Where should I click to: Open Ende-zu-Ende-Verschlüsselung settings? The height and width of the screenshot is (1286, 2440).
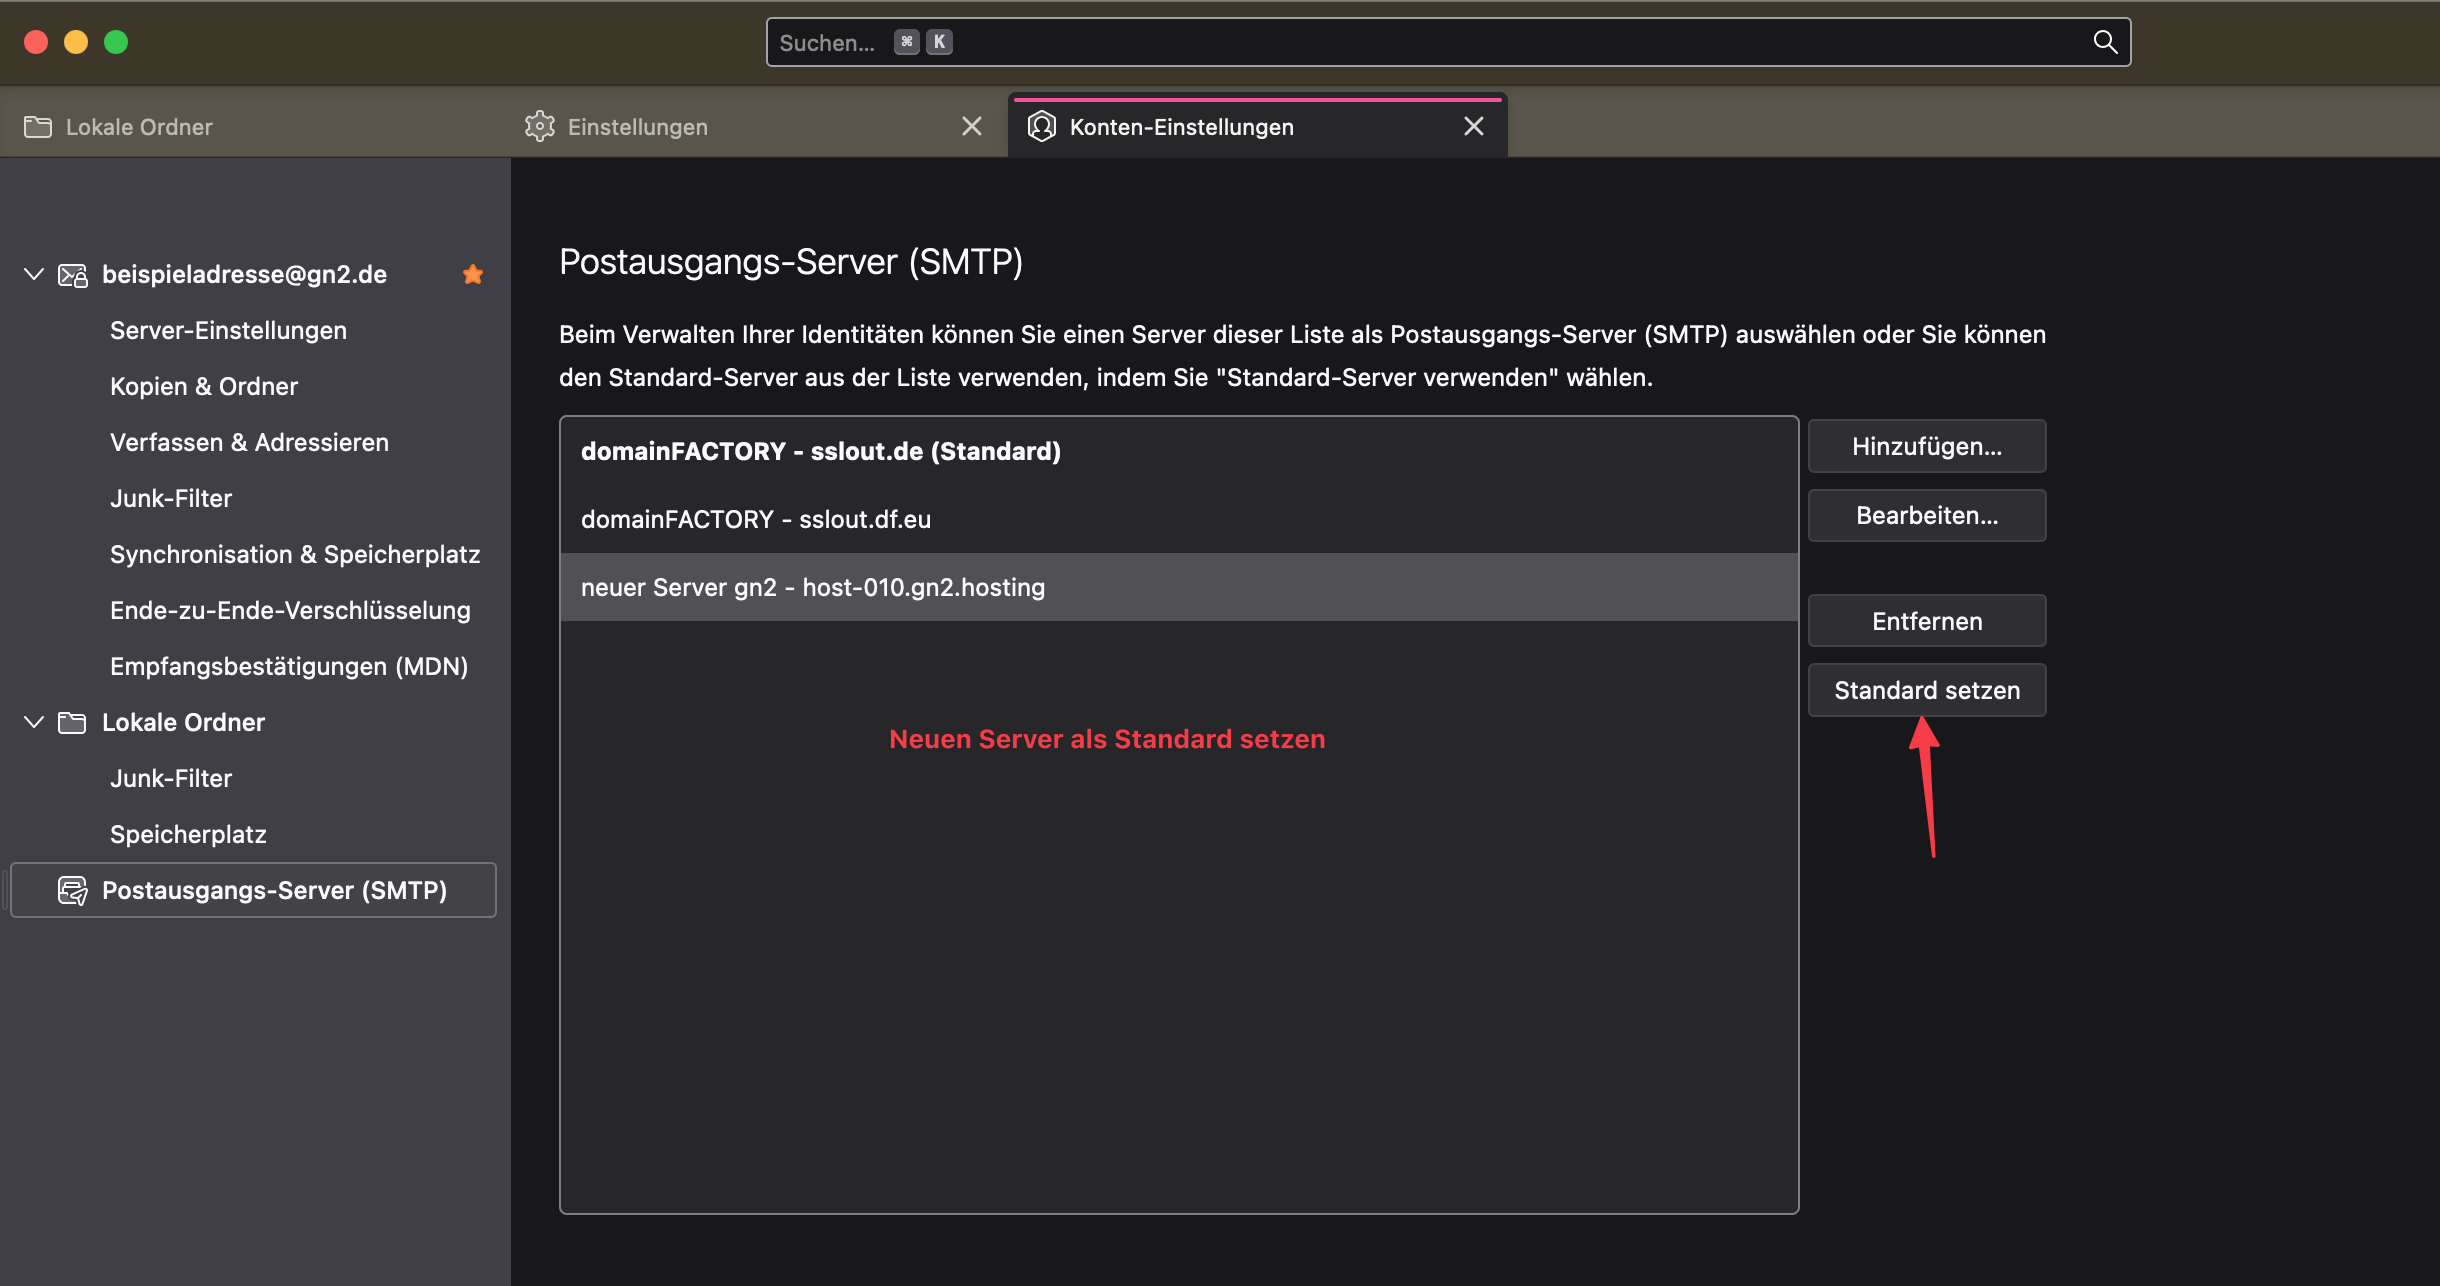click(290, 610)
